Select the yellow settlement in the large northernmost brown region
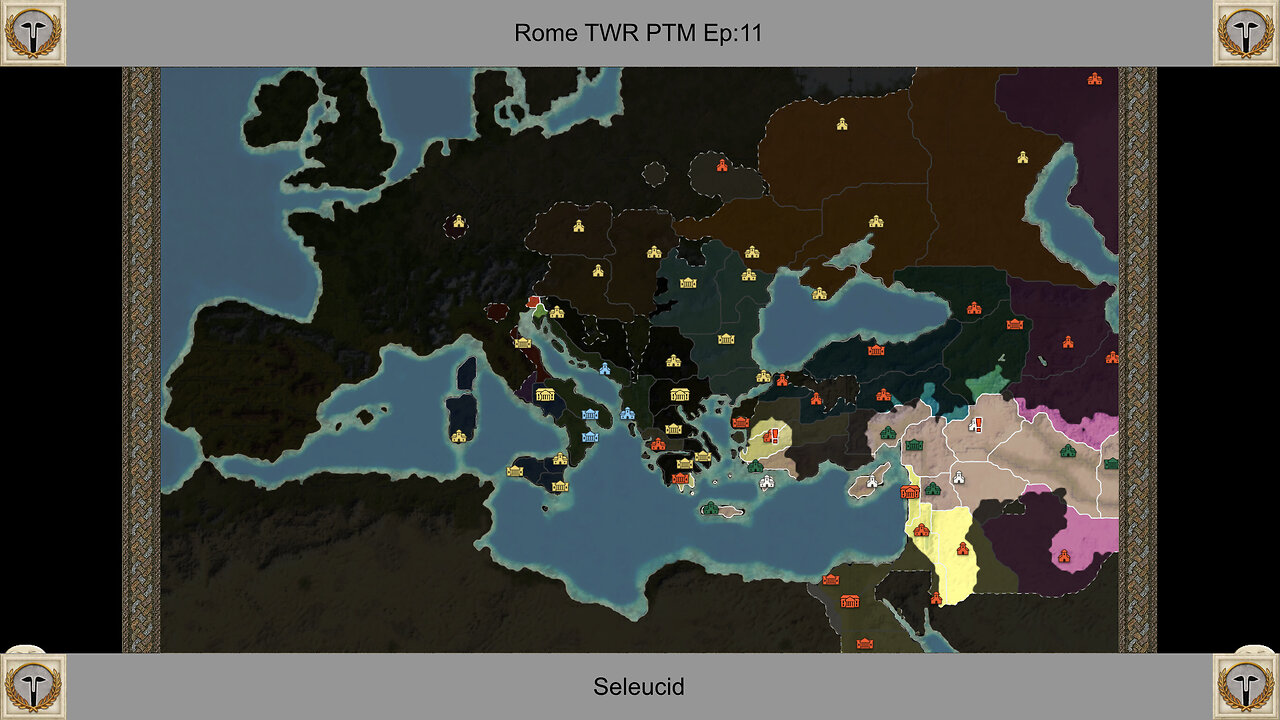 point(842,124)
